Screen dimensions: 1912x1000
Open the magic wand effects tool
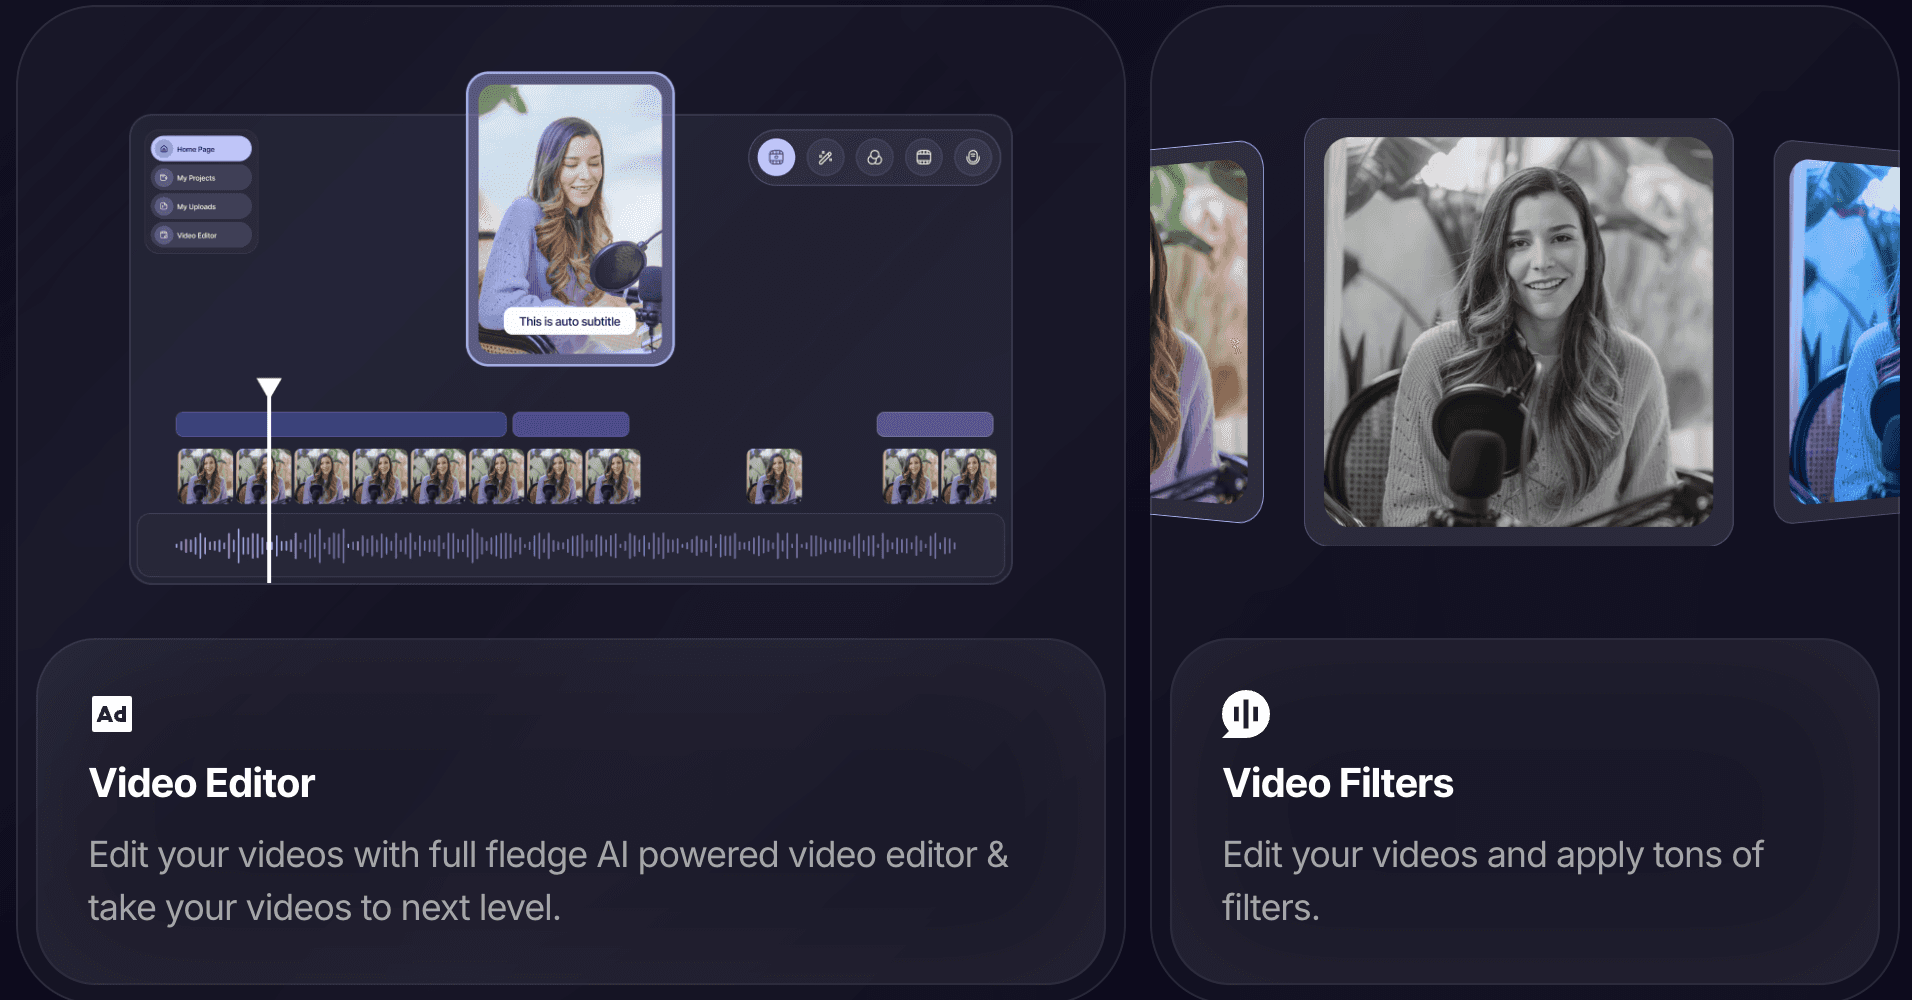pos(825,157)
